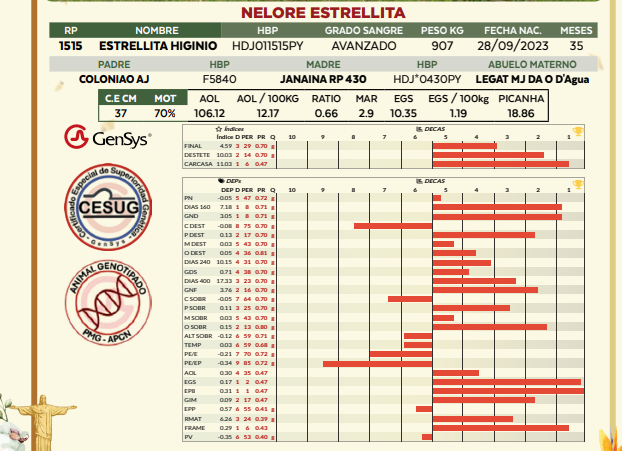
Task: Click the FINAL index red bar
Action: tap(465, 146)
